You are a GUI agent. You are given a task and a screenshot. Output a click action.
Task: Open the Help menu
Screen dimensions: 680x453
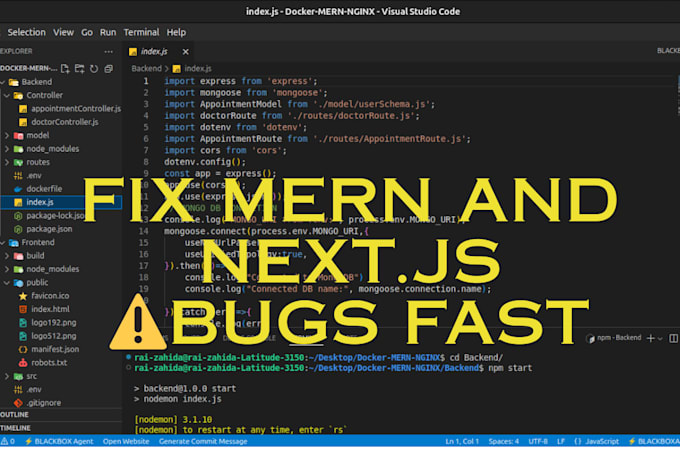(176, 33)
